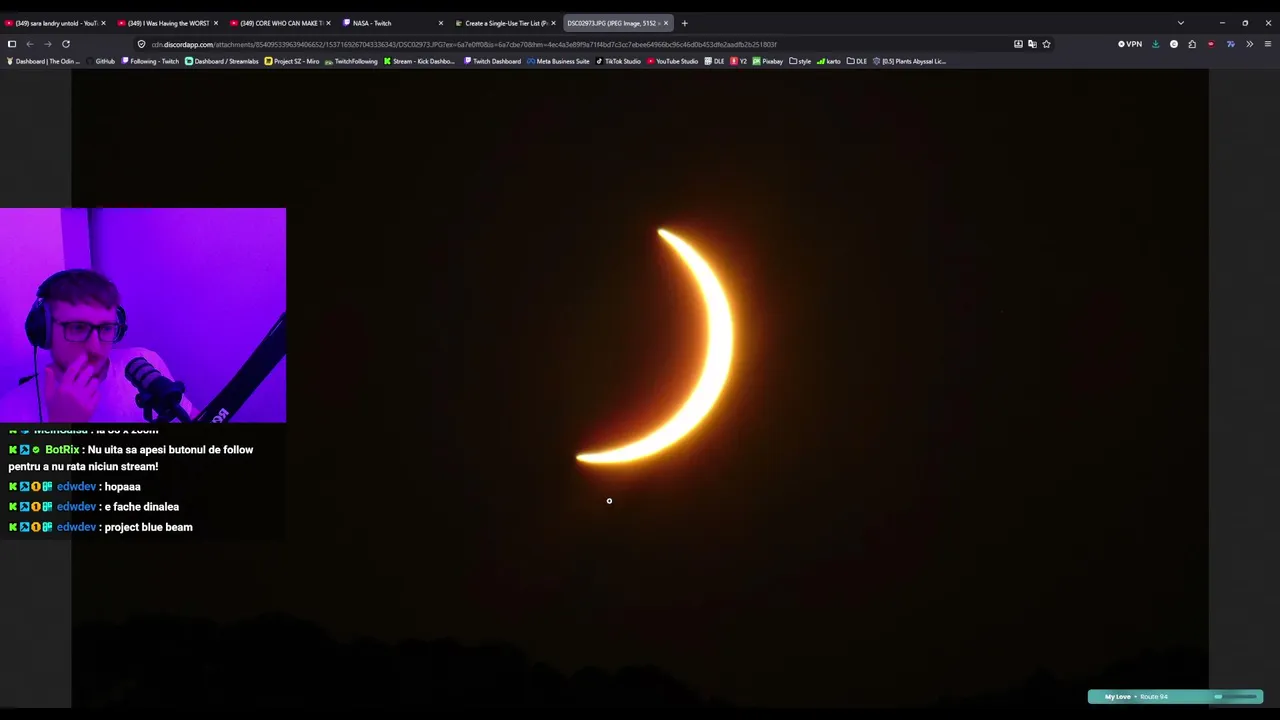The height and width of the screenshot is (720, 1280).
Task: Click the 7TV extension icon
Action: coord(1230,44)
